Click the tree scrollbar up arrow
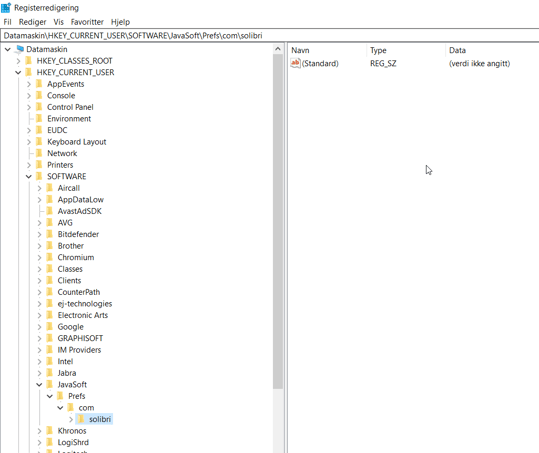The width and height of the screenshot is (539, 453). [278, 49]
